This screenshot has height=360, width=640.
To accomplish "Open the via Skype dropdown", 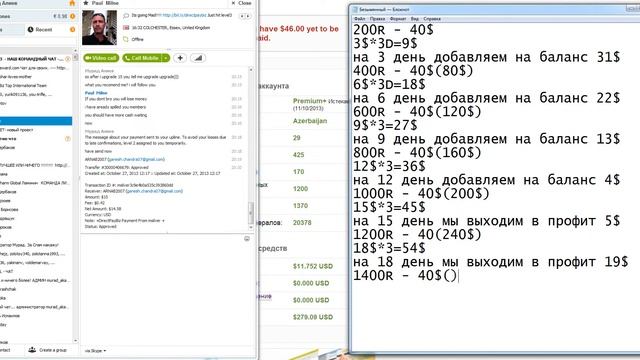I will 96,351.
